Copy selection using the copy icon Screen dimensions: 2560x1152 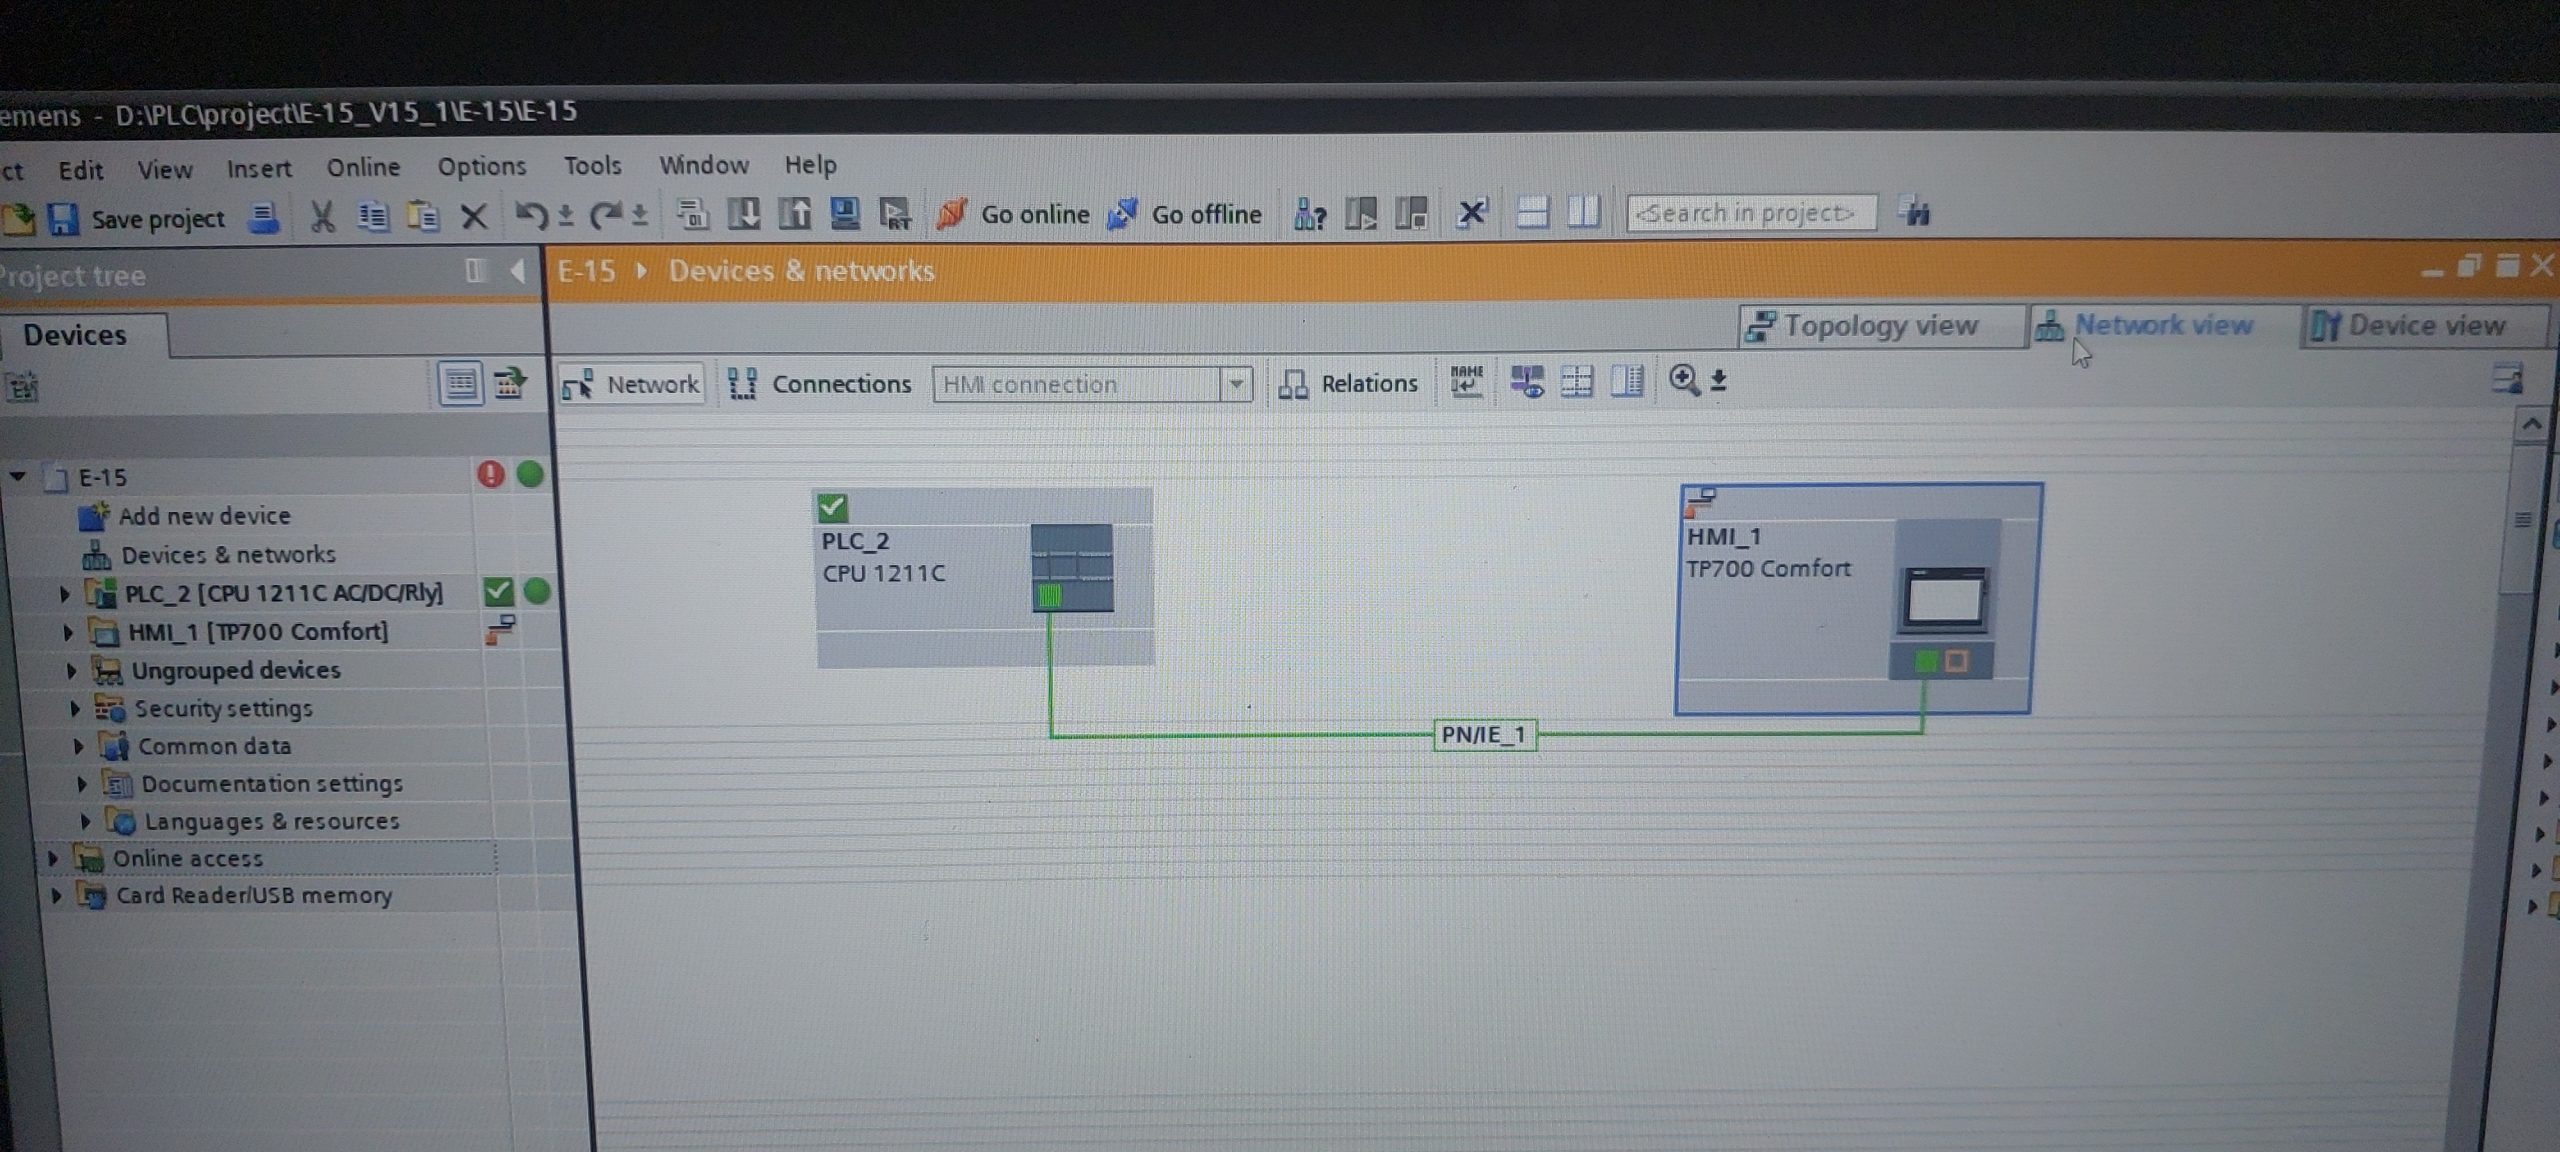[x=374, y=216]
